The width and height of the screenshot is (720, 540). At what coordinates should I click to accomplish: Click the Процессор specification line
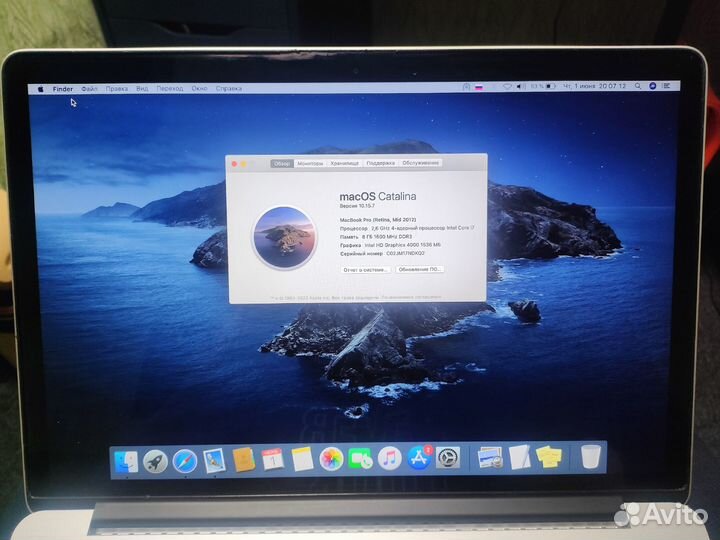pos(407,228)
